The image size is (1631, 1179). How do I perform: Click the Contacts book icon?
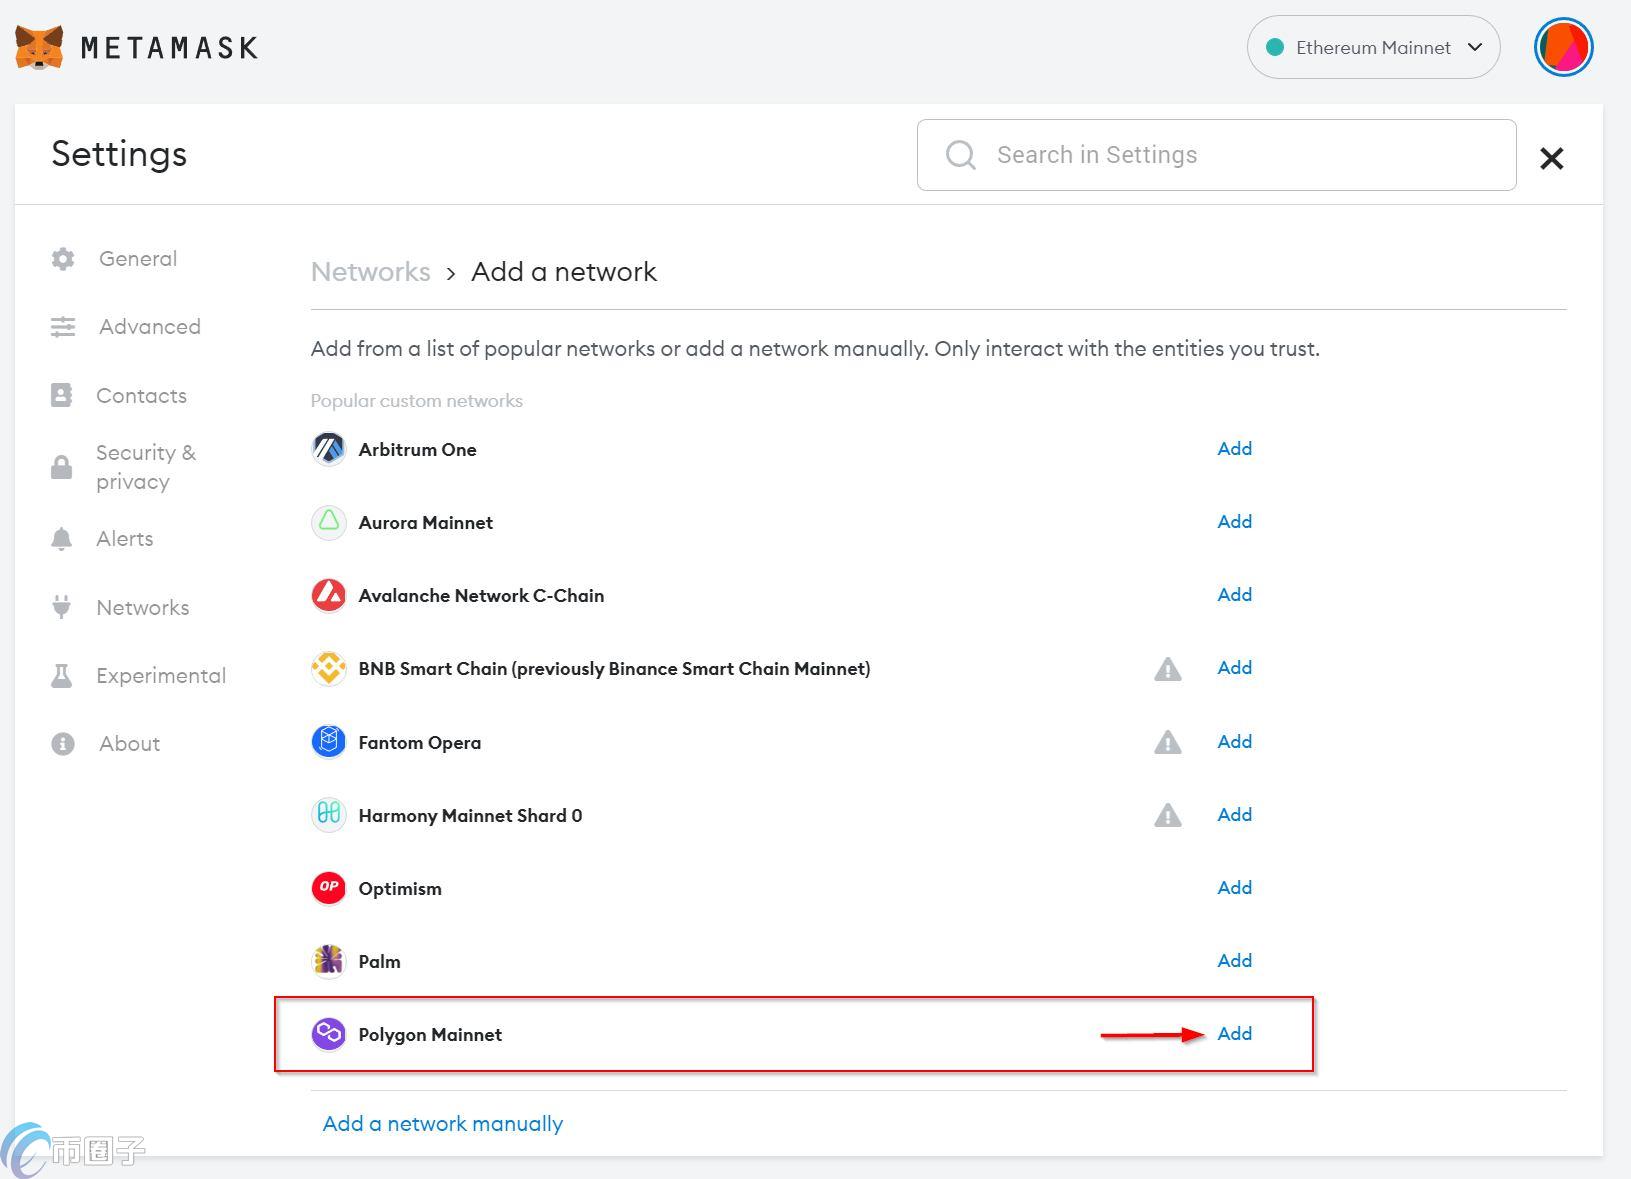[61, 395]
